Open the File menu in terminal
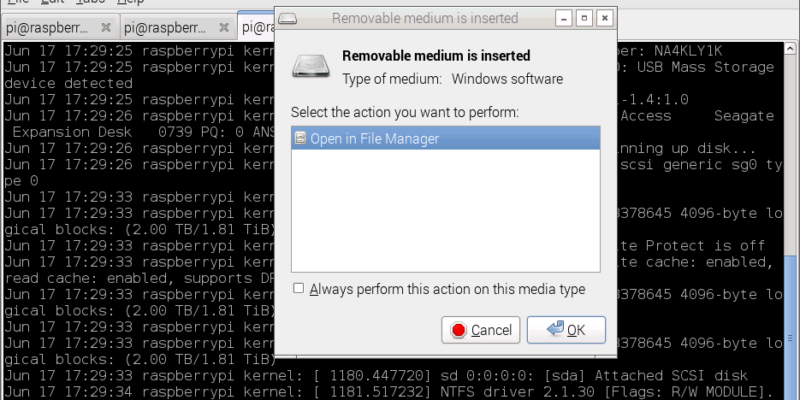 point(18,3)
